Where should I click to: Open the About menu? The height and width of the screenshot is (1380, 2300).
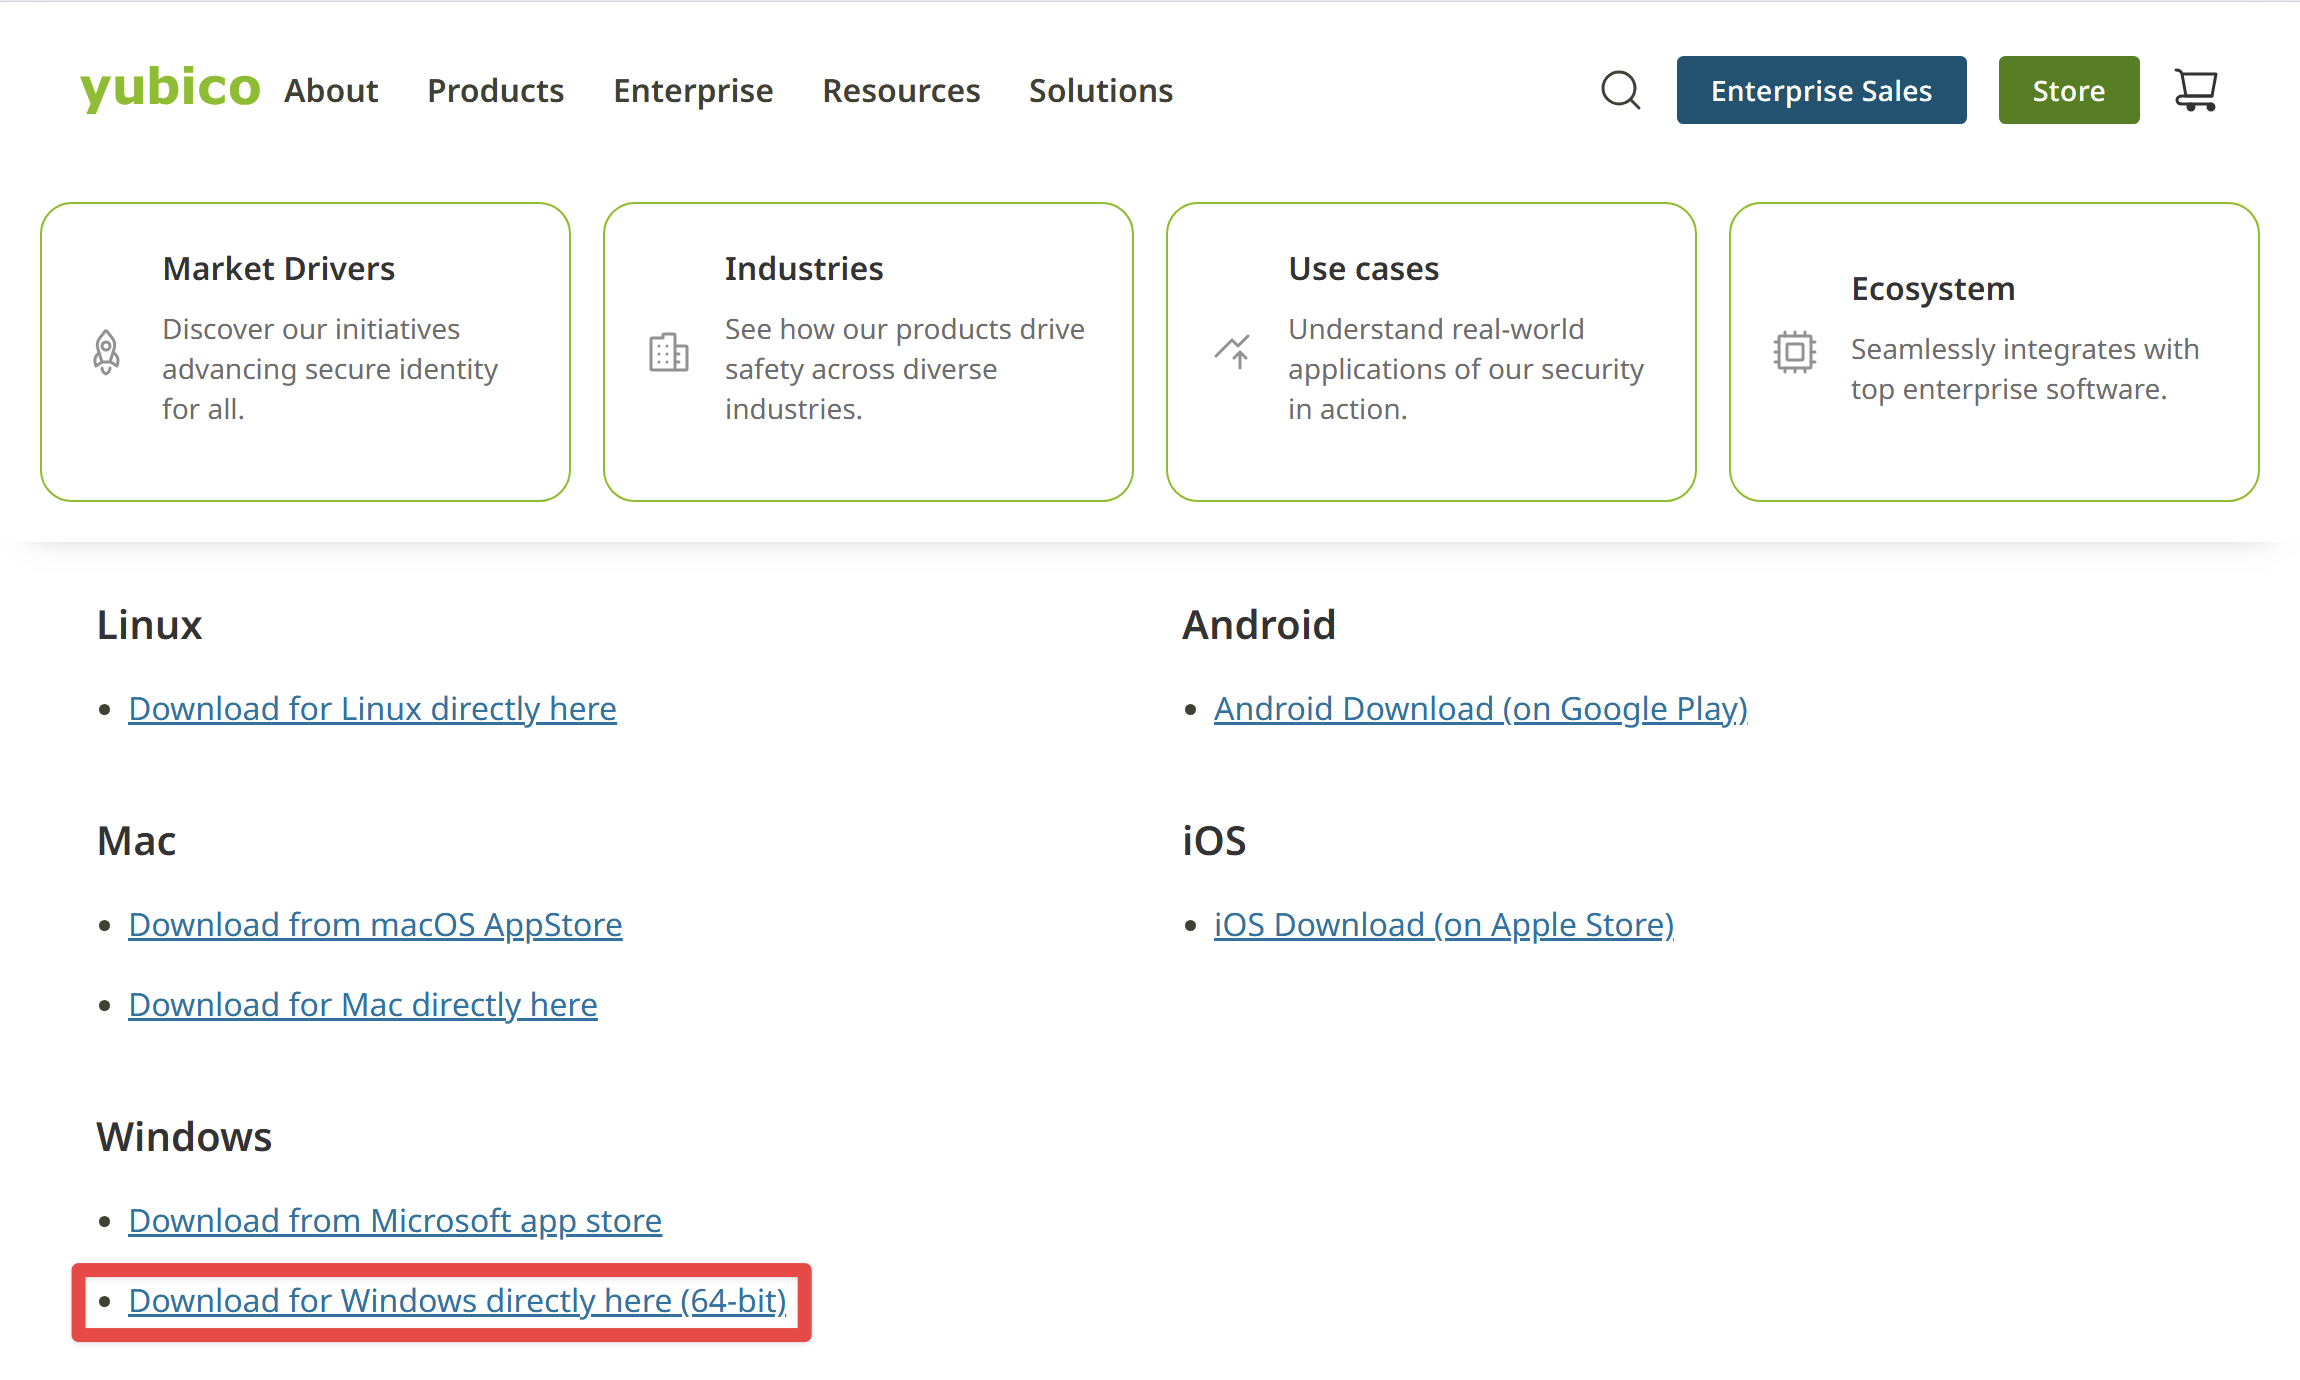331,90
